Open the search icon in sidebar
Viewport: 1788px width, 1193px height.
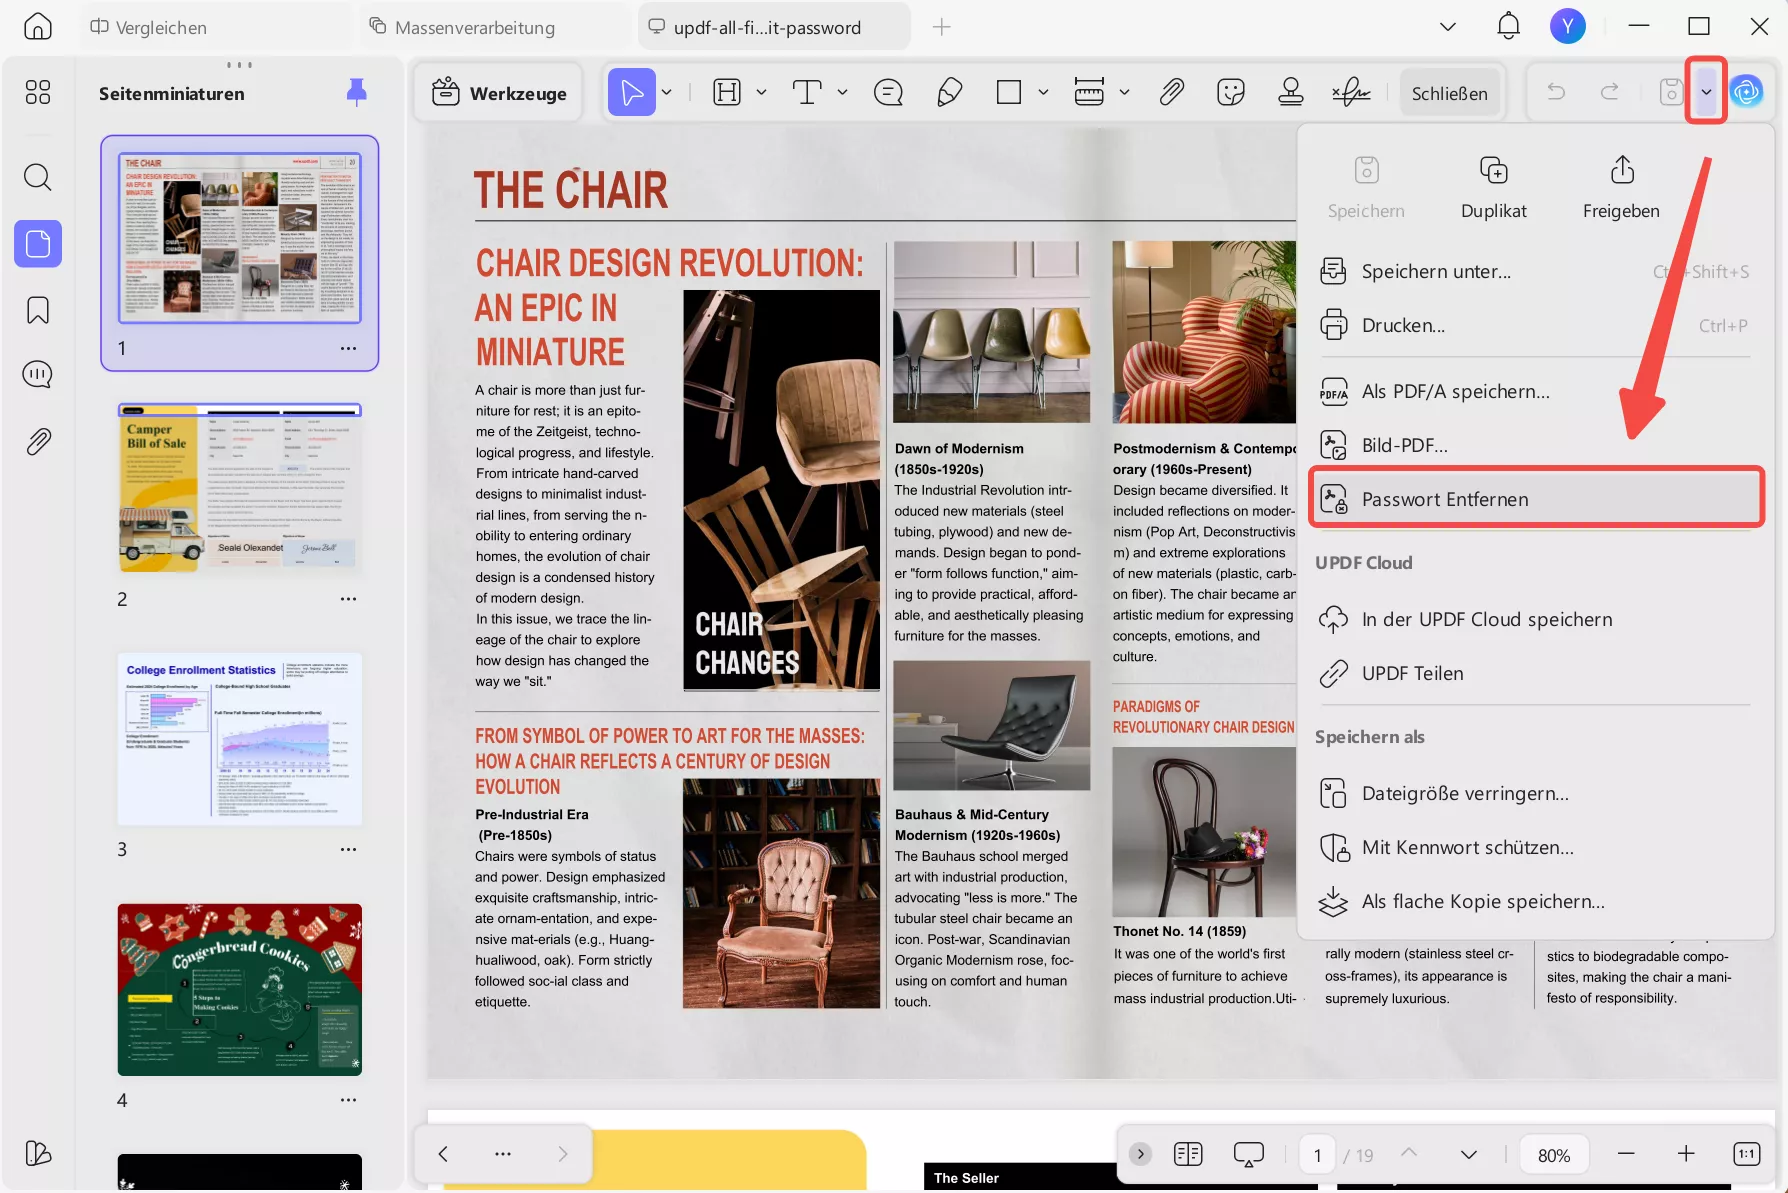(38, 178)
